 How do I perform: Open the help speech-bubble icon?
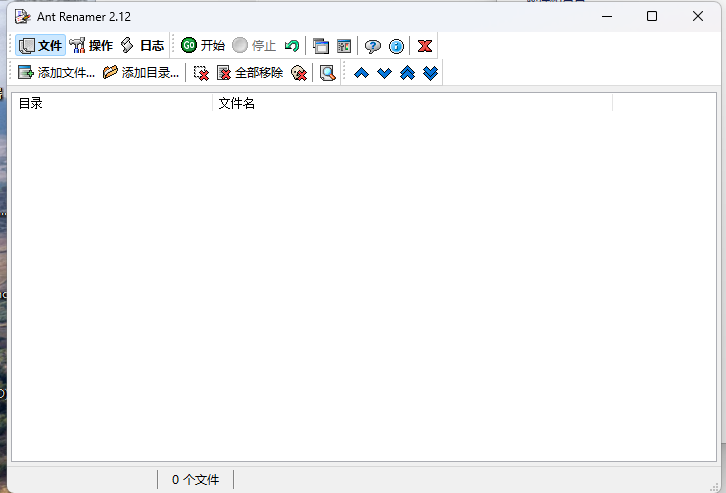tap(373, 46)
